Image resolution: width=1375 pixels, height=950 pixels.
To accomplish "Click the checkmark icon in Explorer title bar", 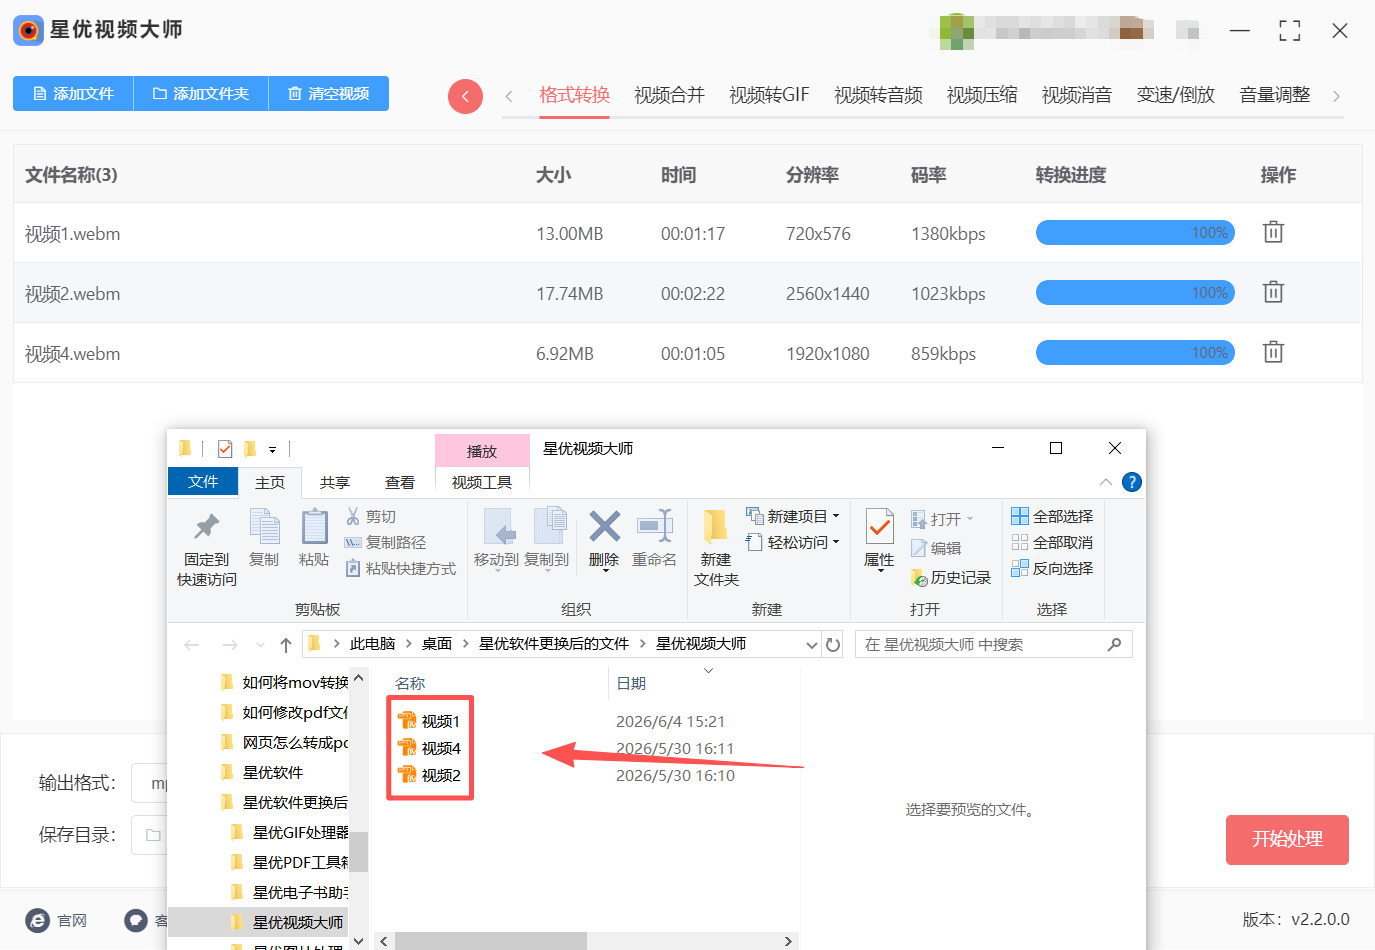I will click(225, 449).
